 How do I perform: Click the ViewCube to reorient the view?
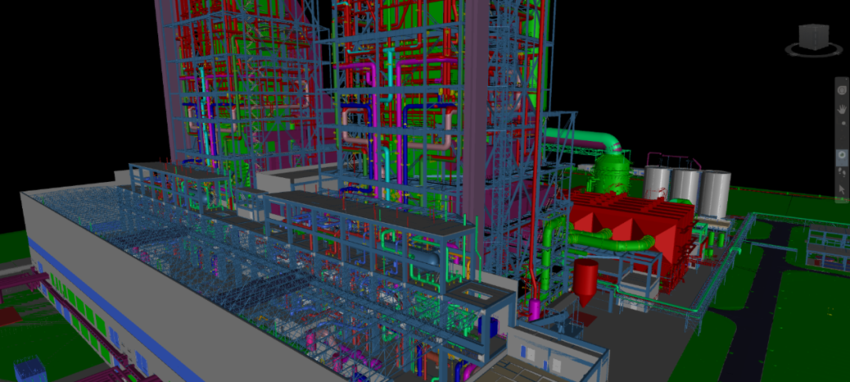click(814, 37)
